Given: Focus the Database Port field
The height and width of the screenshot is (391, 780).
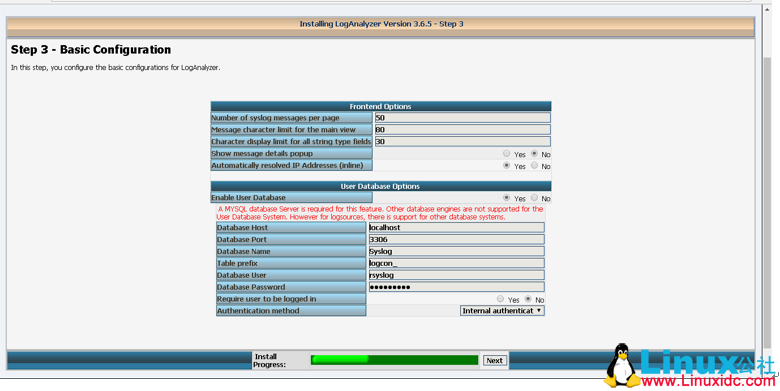Looking at the screenshot, I should click(456, 239).
